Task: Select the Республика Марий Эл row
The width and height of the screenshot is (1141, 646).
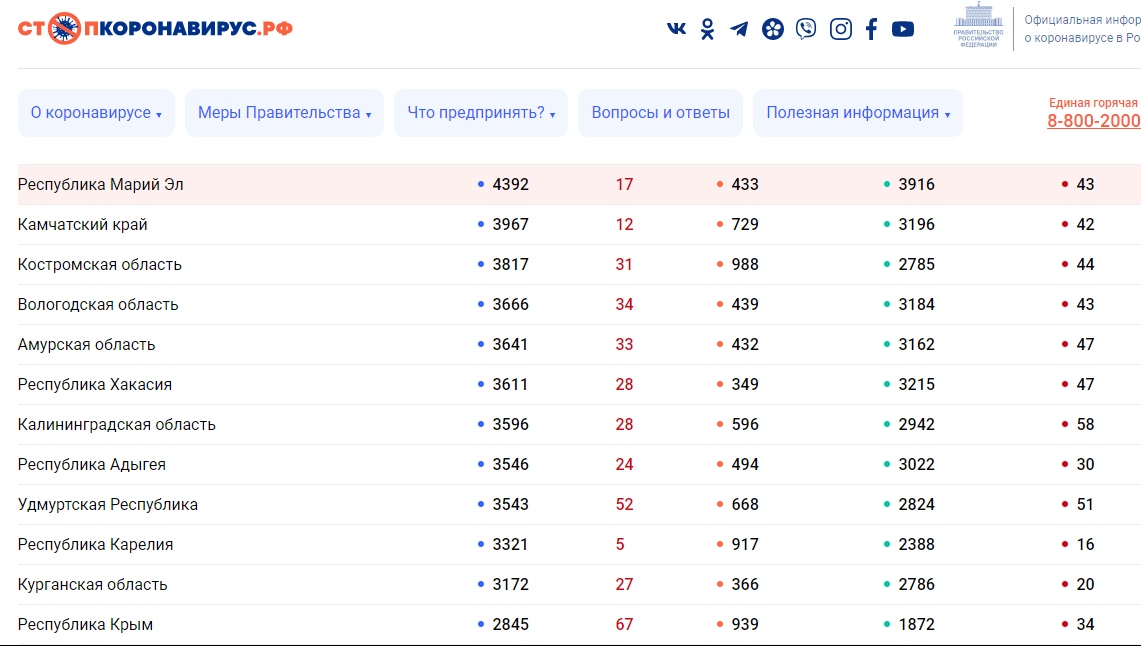Action: (101, 185)
